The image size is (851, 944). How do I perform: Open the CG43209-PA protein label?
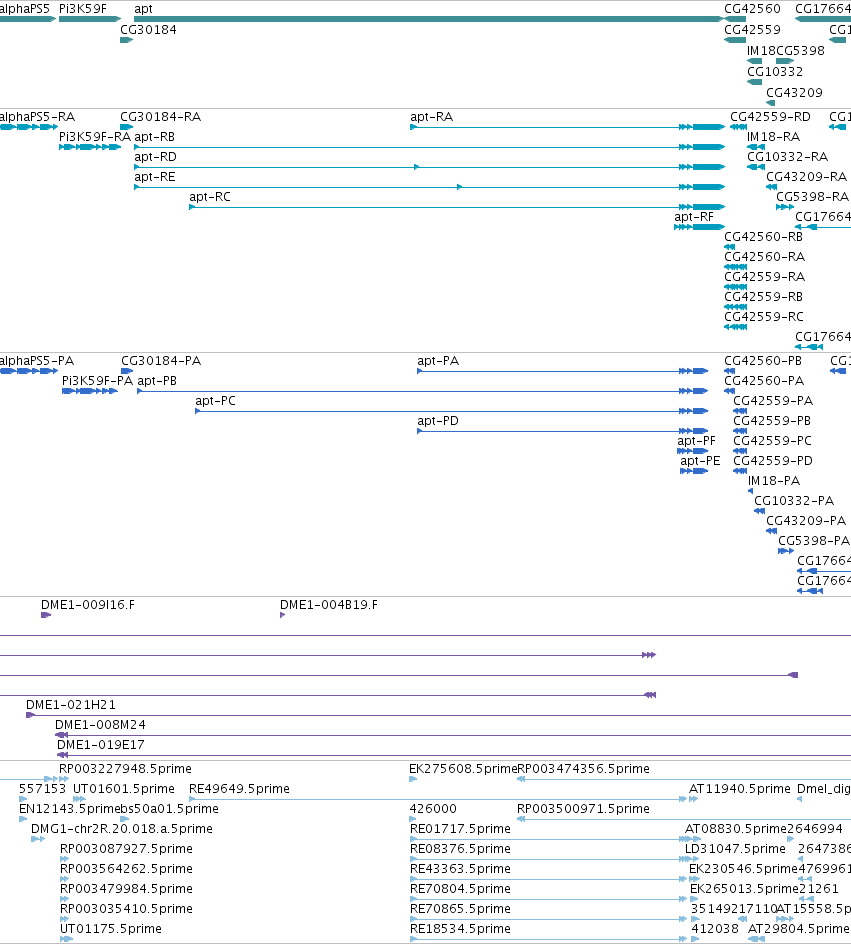(x=806, y=520)
